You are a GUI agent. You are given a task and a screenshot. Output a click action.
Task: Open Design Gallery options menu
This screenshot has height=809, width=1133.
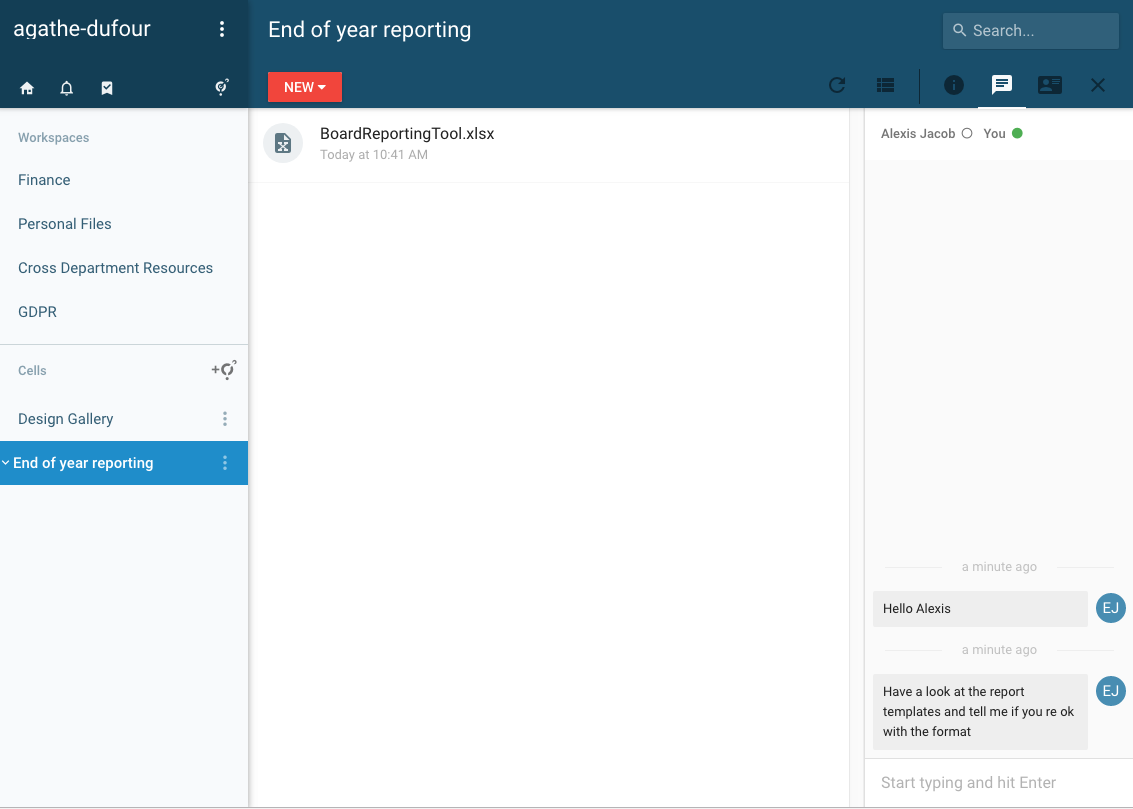[x=225, y=419]
